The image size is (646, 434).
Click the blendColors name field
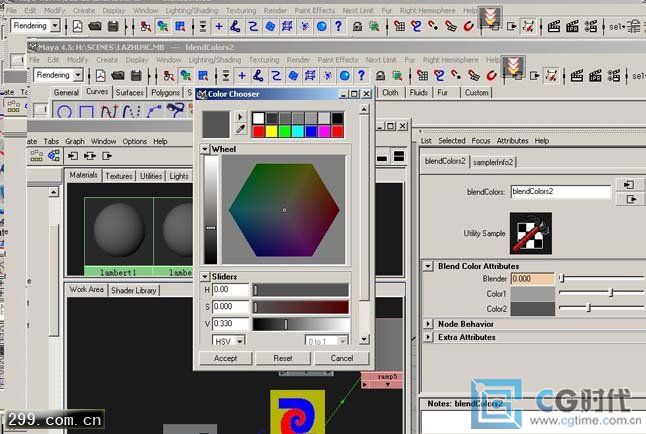(x=561, y=192)
